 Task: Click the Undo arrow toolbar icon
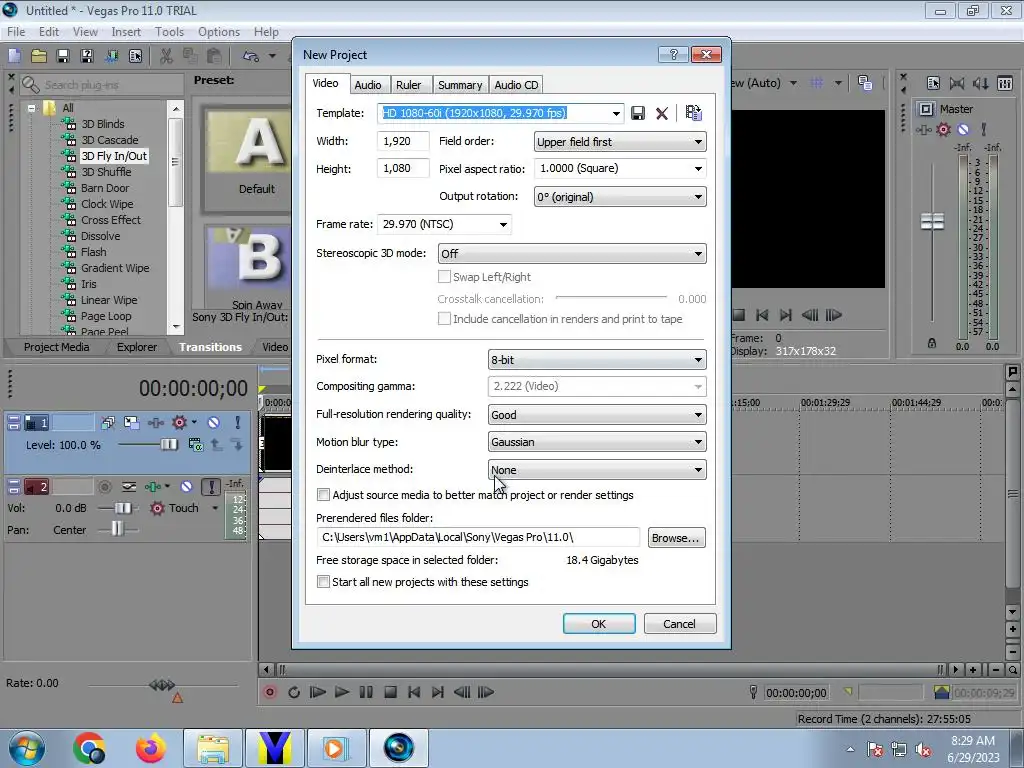251,56
